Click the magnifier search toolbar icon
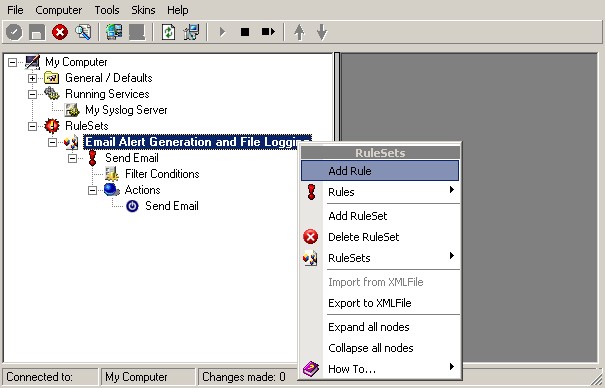The image size is (605, 388). point(83,32)
